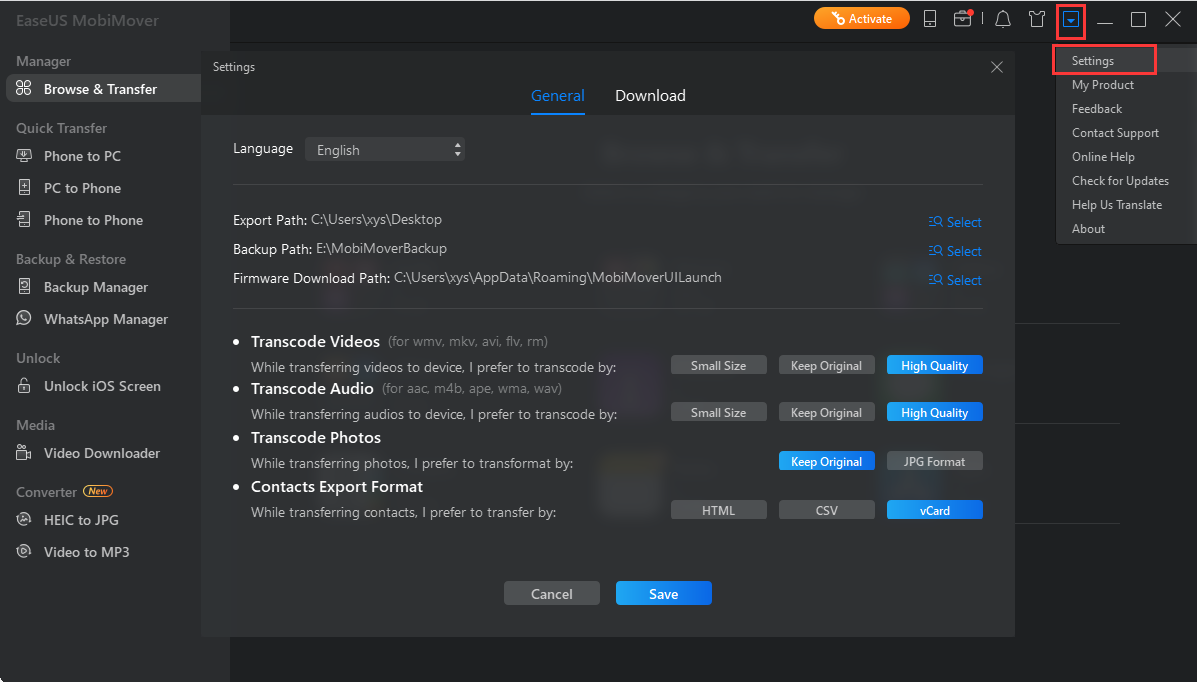Click the orange Activate button
The width and height of the screenshot is (1197, 682).
click(x=861, y=19)
